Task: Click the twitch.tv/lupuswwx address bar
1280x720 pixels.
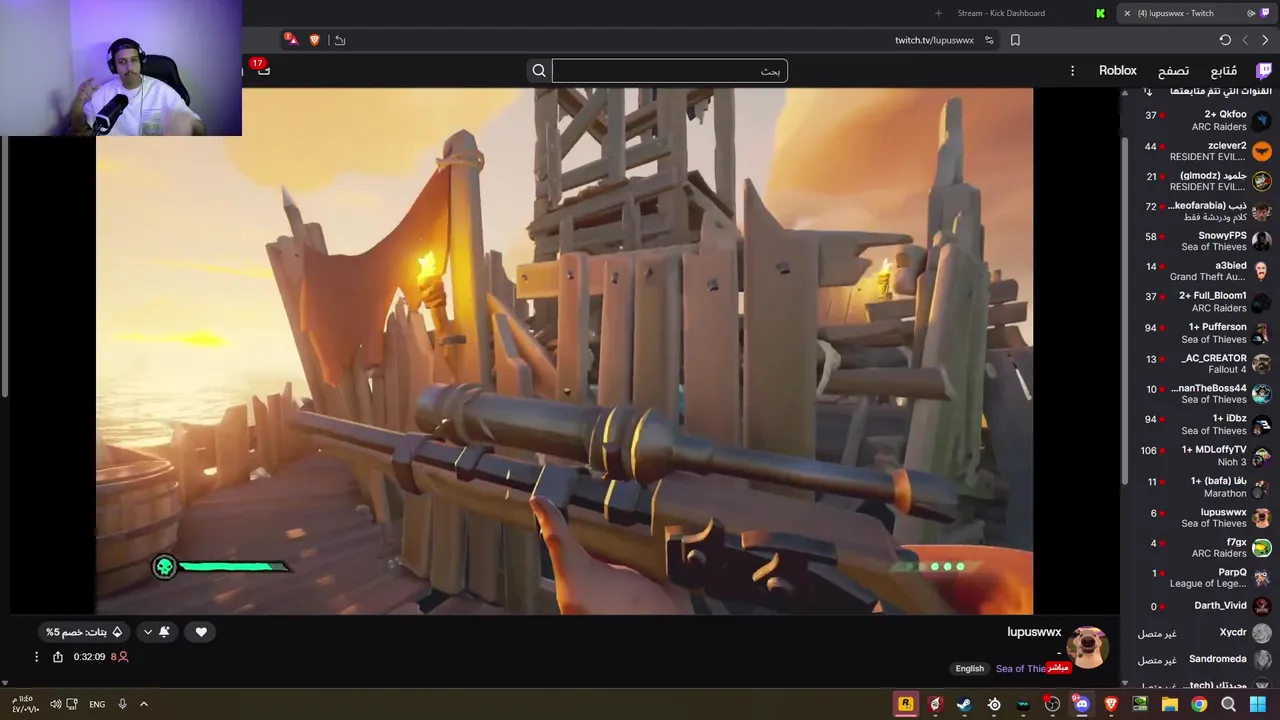Action: 934,40
